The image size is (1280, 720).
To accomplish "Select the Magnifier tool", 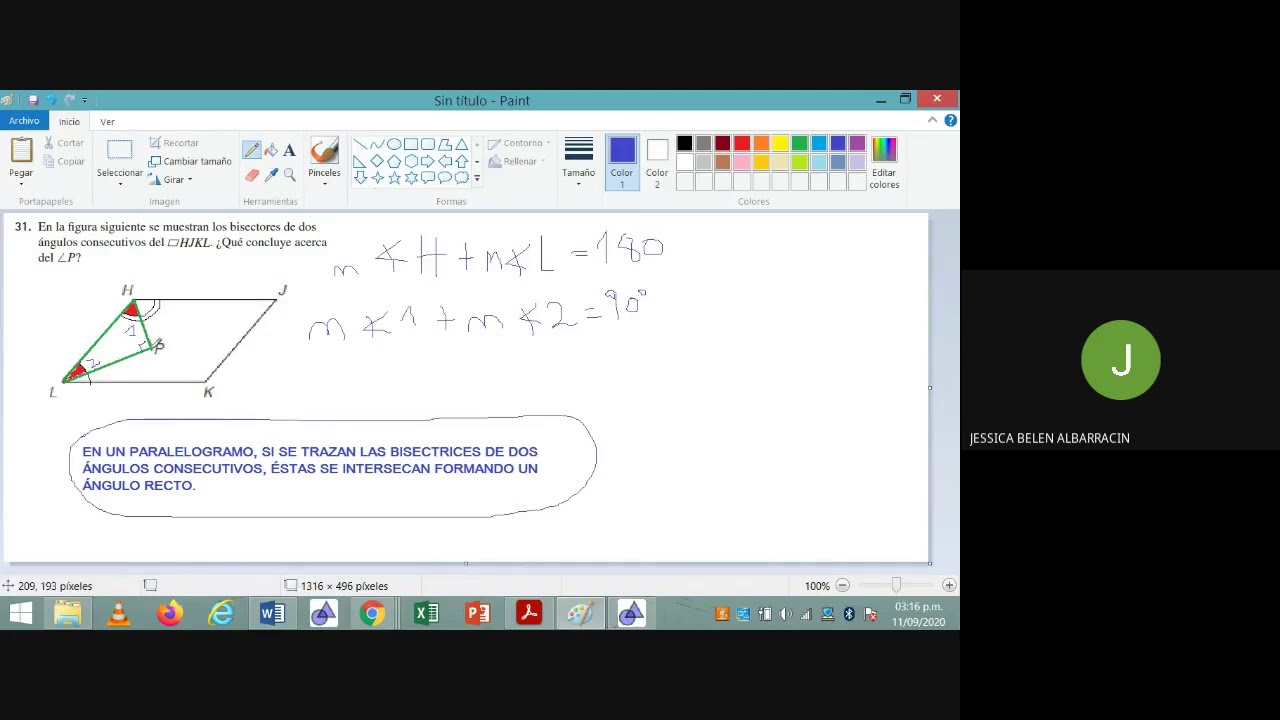I will [289, 175].
